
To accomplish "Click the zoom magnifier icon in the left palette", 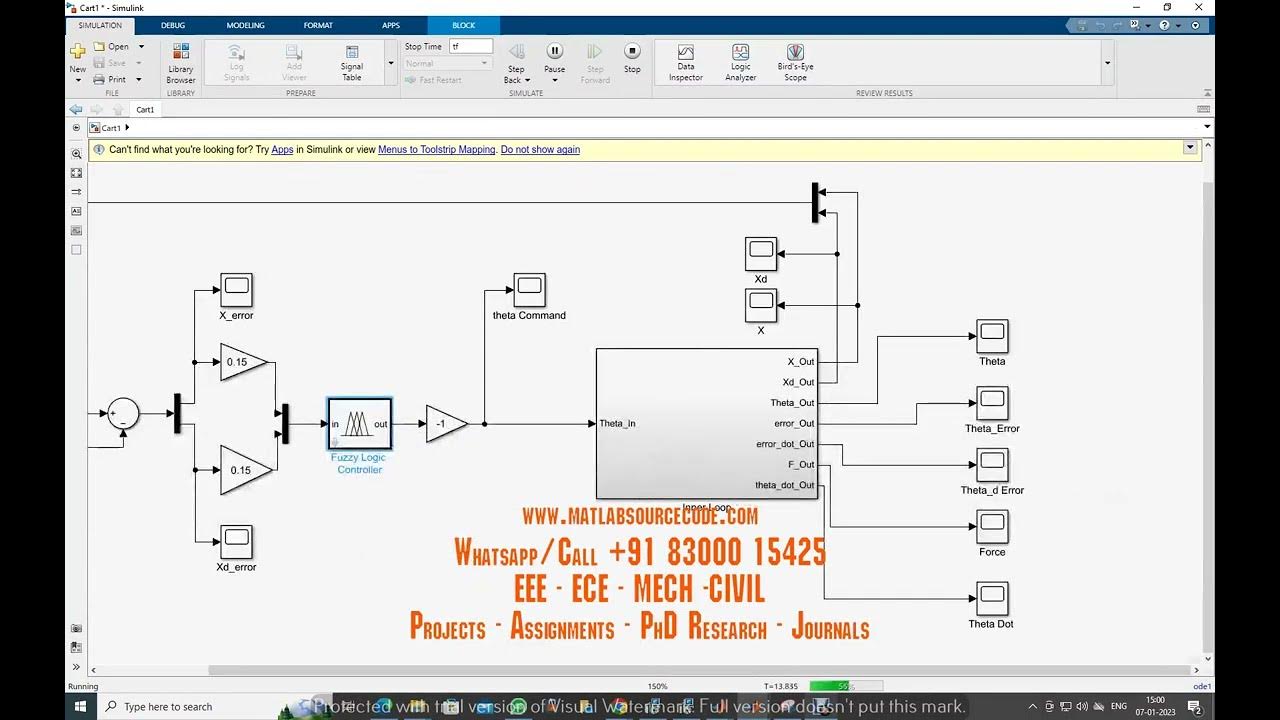I will [x=76, y=154].
